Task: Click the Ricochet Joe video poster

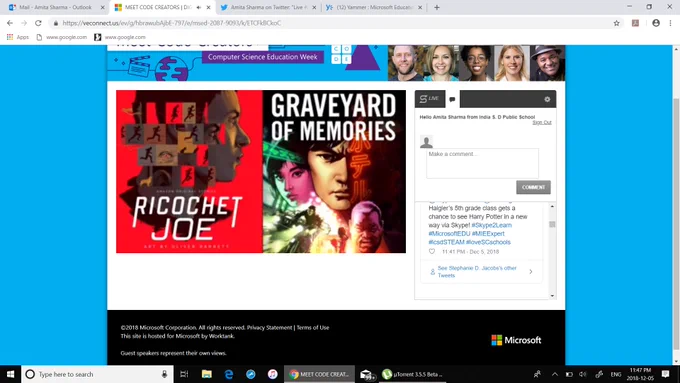Action: coord(189,171)
